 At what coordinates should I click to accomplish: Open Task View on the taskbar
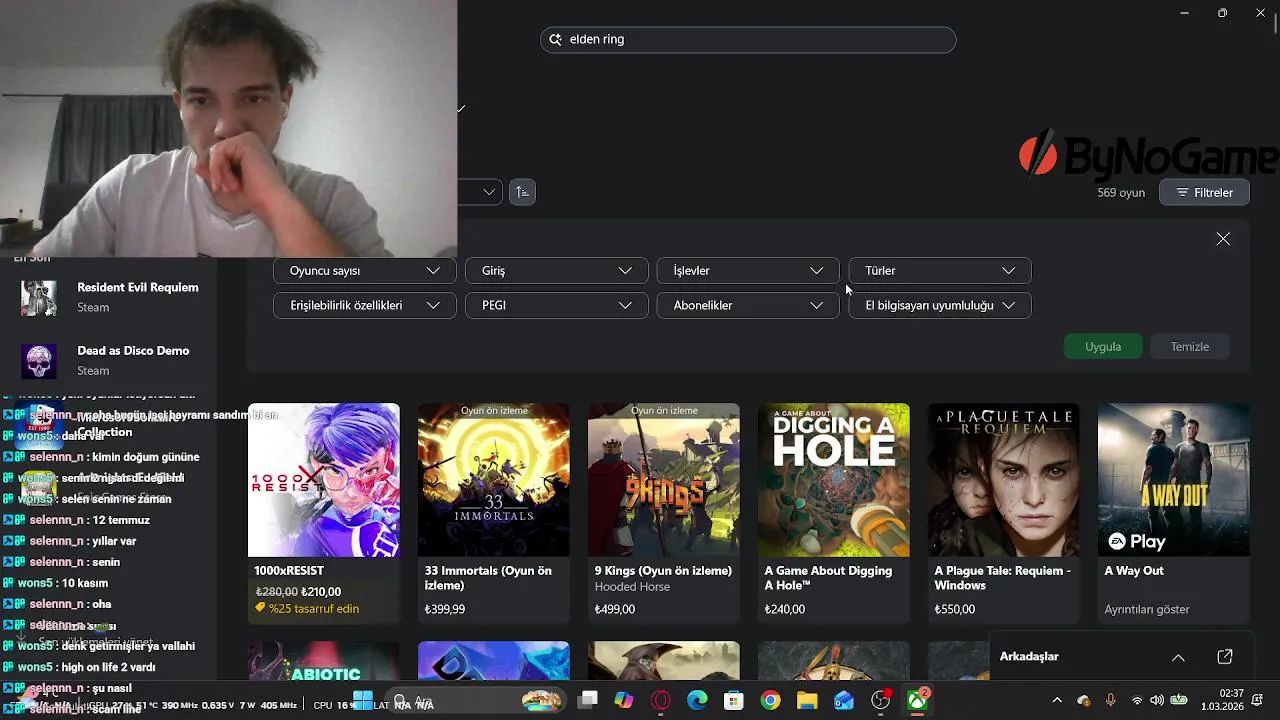tap(588, 701)
